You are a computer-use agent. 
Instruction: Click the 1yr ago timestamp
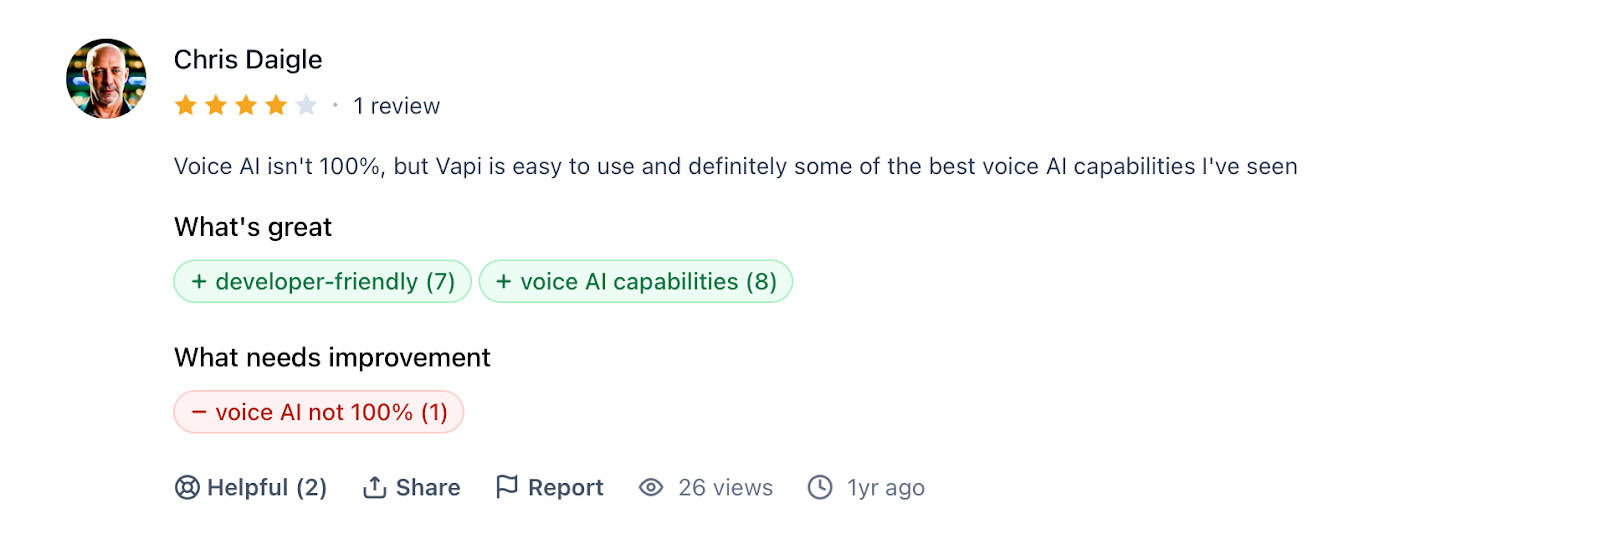click(885, 487)
